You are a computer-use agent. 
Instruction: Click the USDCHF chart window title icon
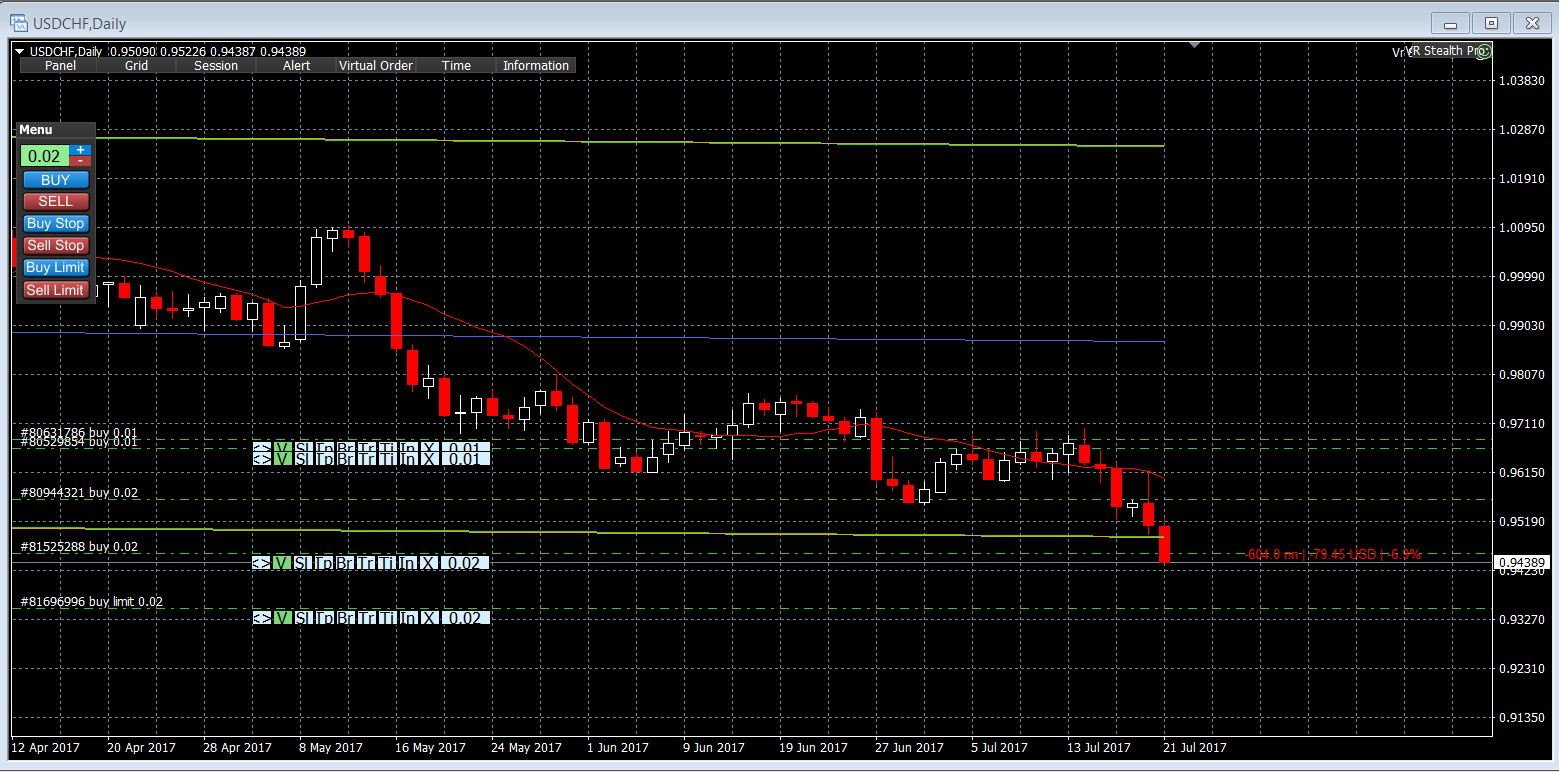19,22
